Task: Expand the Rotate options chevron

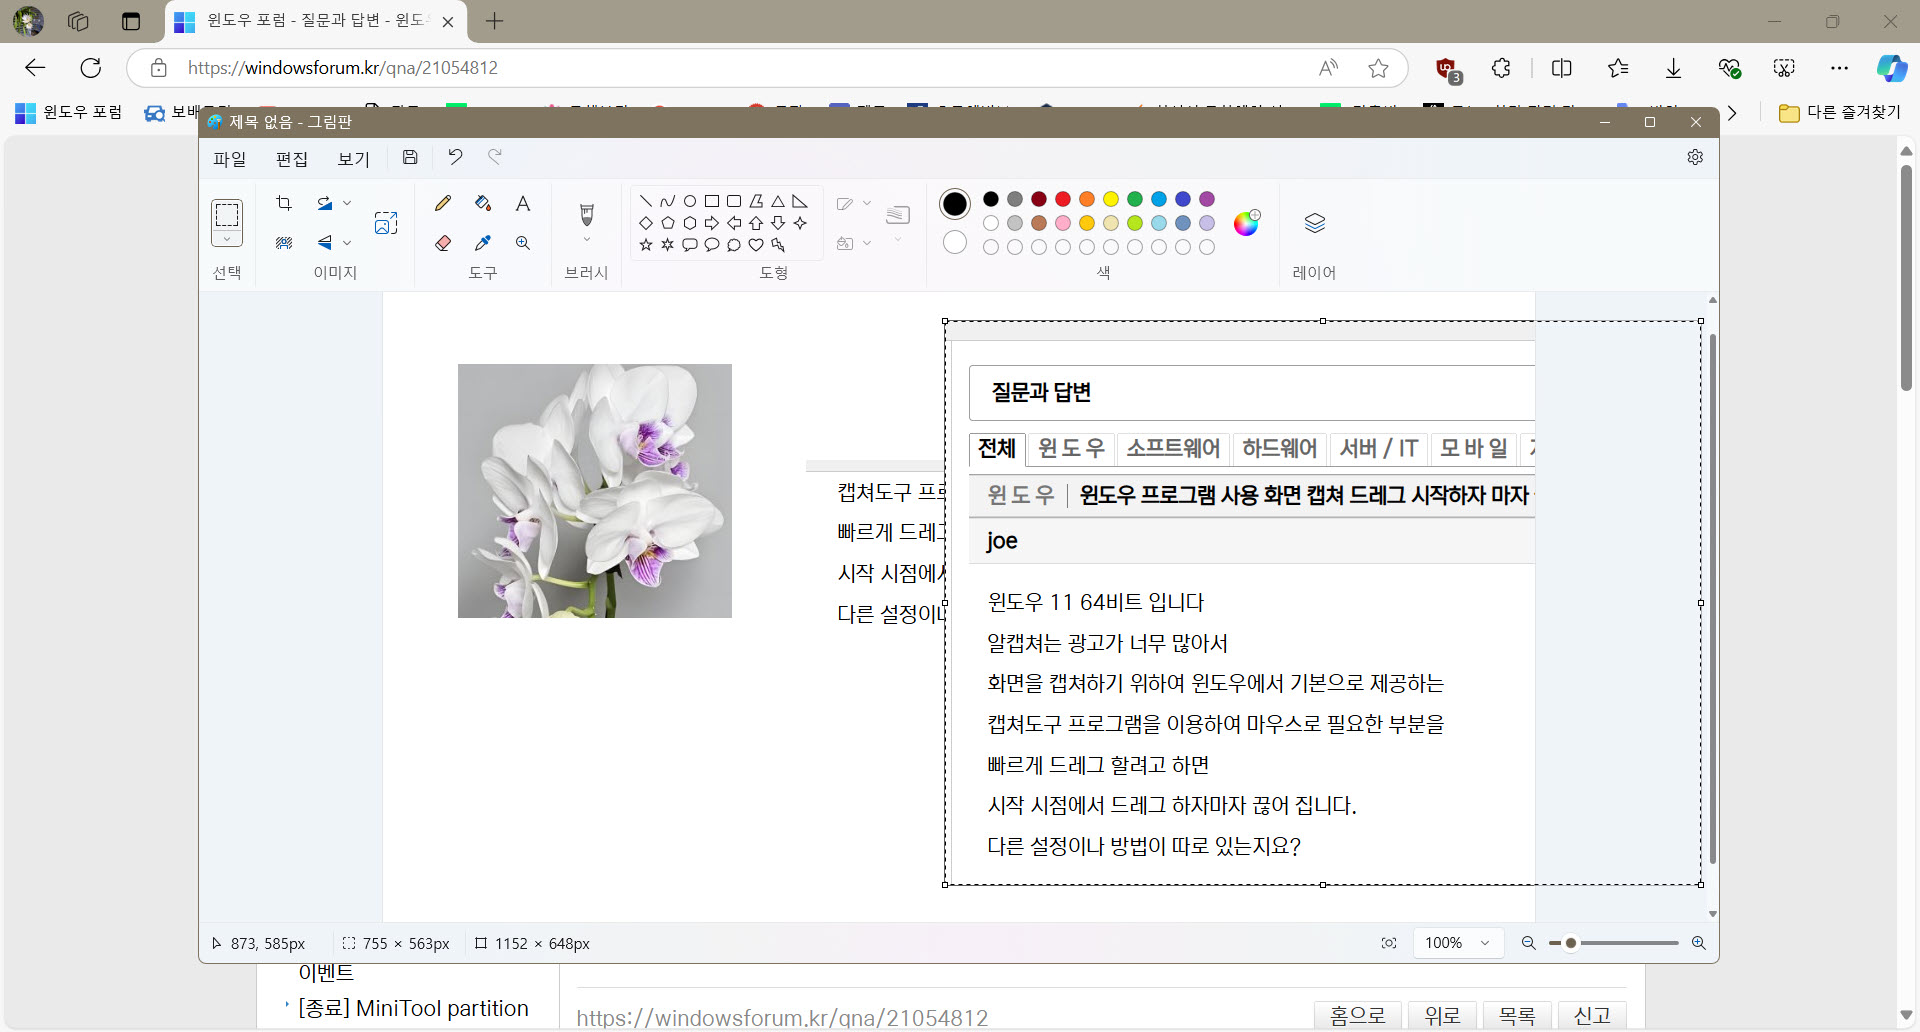Action: [347, 203]
